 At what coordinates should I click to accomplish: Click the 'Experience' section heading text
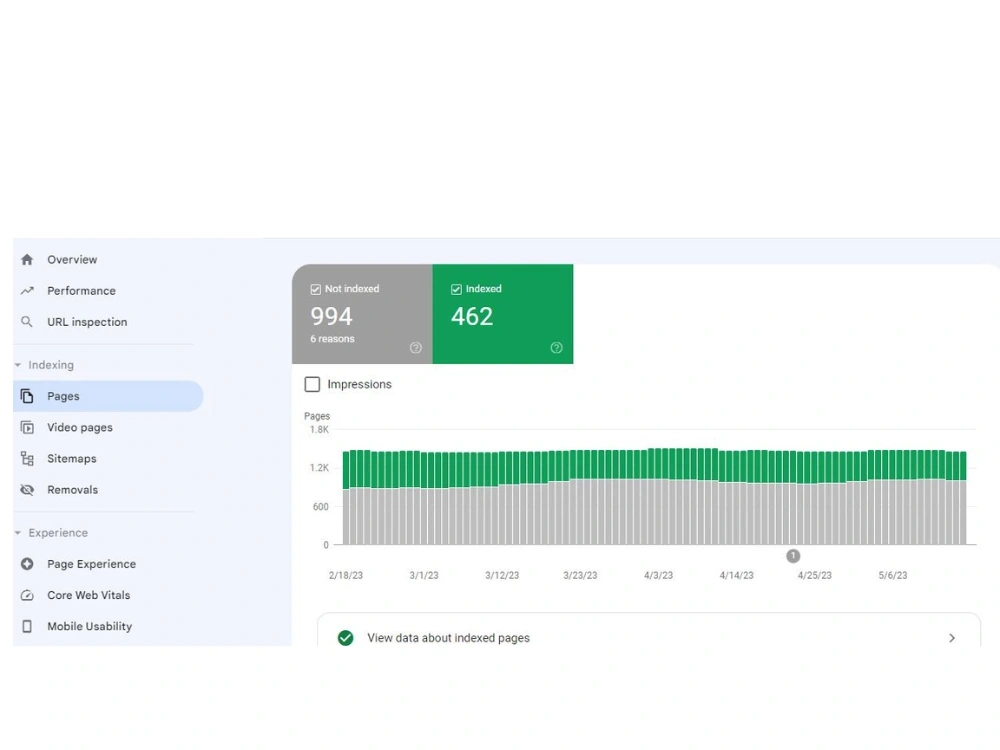(58, 533)
